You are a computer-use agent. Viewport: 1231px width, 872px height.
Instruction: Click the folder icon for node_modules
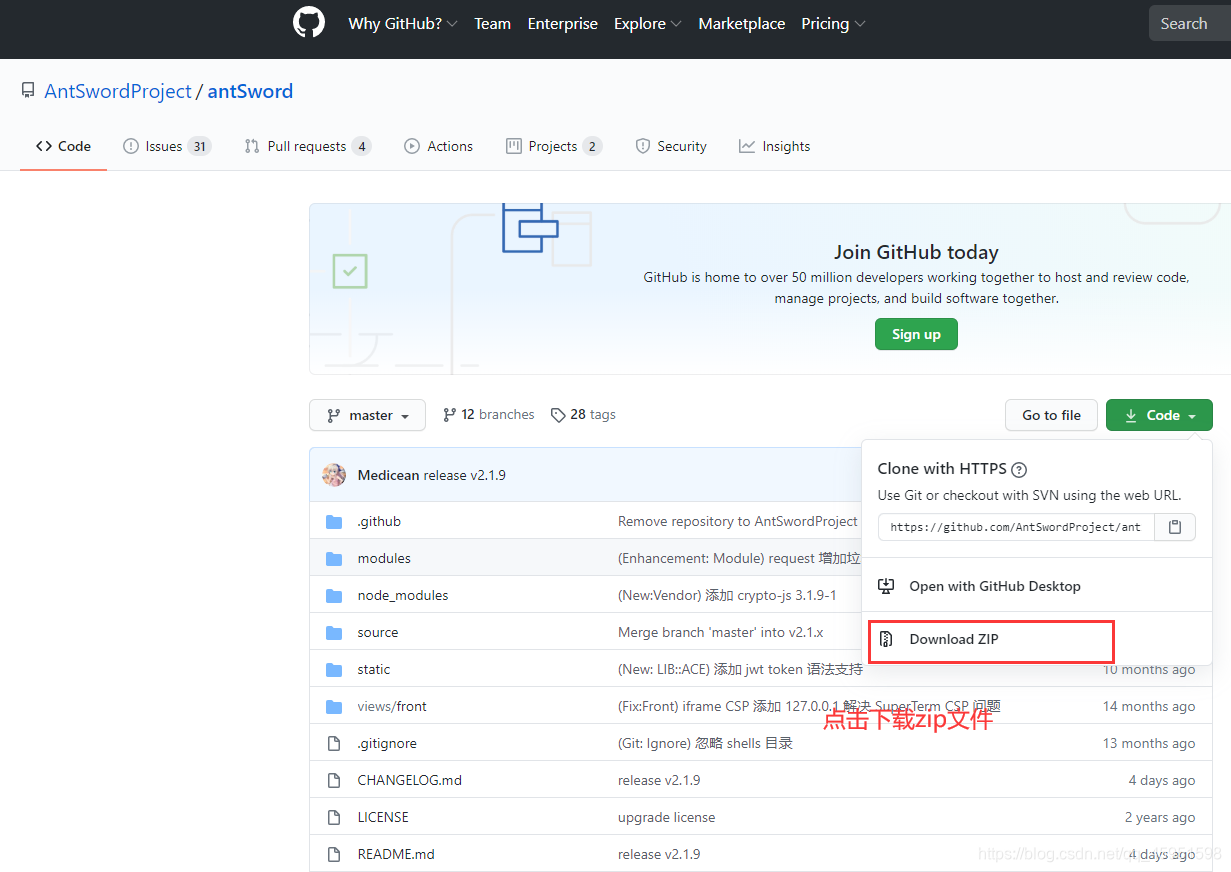point(334,595)
